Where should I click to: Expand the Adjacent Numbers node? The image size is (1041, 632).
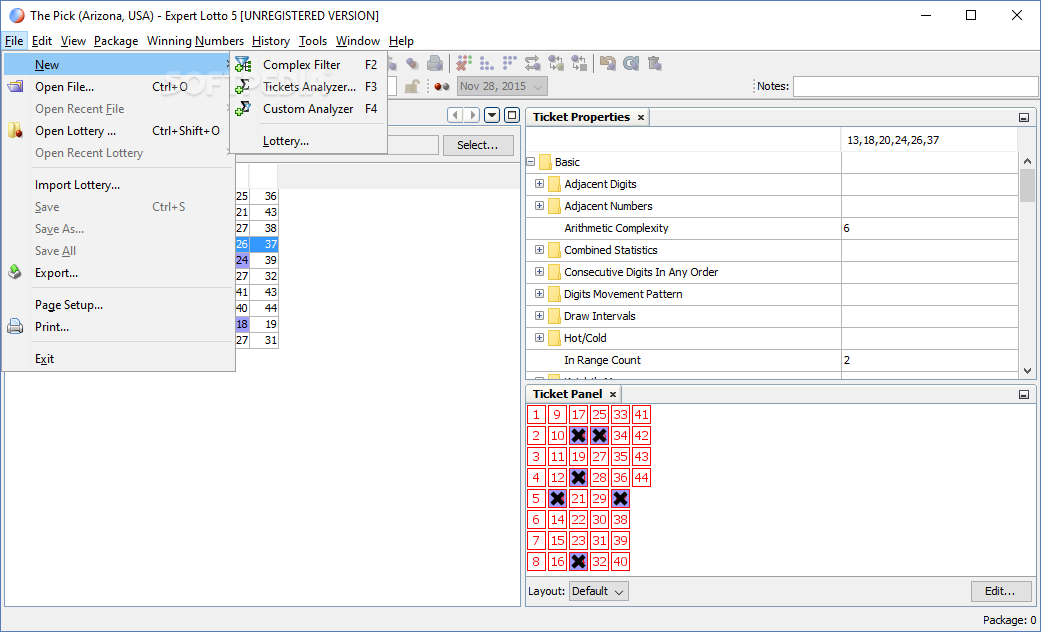(x=540, y=206)
